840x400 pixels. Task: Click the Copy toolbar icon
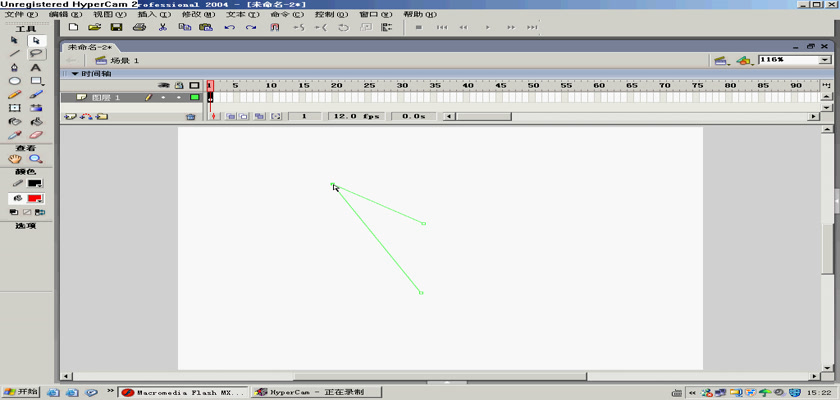[185, 27]
